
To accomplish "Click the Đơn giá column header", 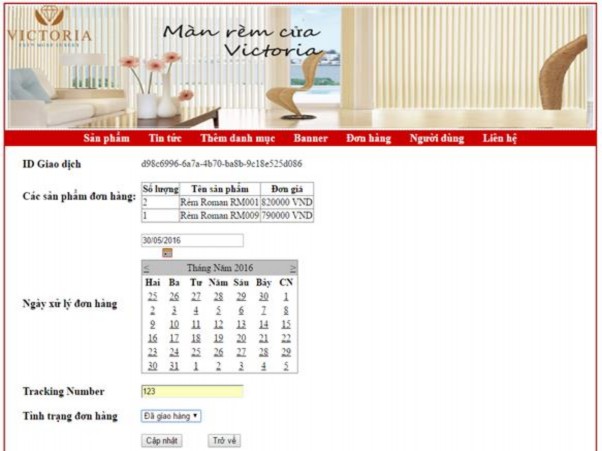I will 287,189.
